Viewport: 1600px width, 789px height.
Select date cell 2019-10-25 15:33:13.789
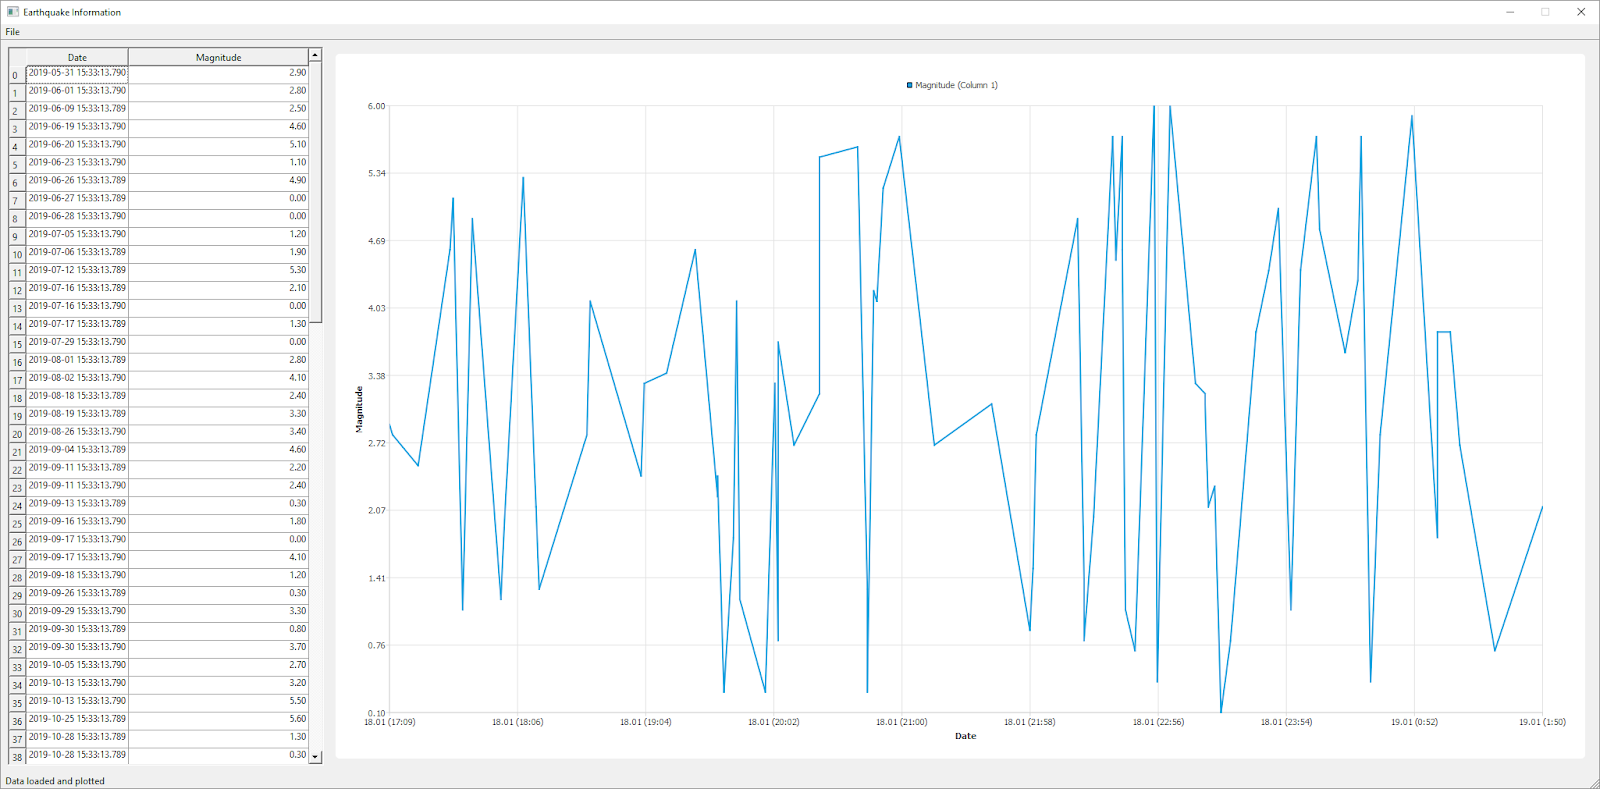77,719
